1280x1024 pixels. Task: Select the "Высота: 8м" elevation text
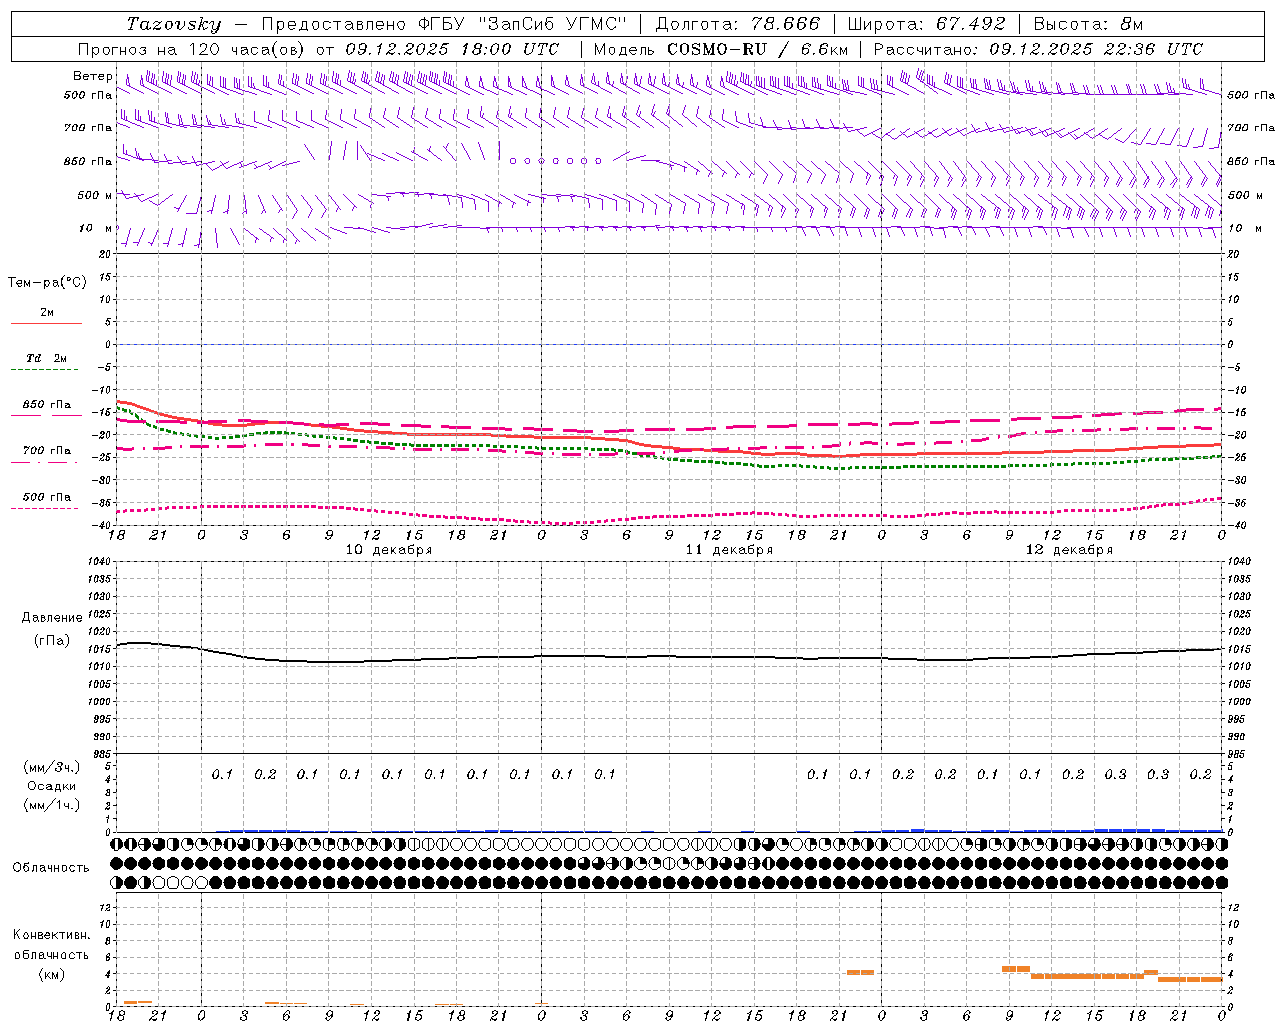[x=1088, y=24]
